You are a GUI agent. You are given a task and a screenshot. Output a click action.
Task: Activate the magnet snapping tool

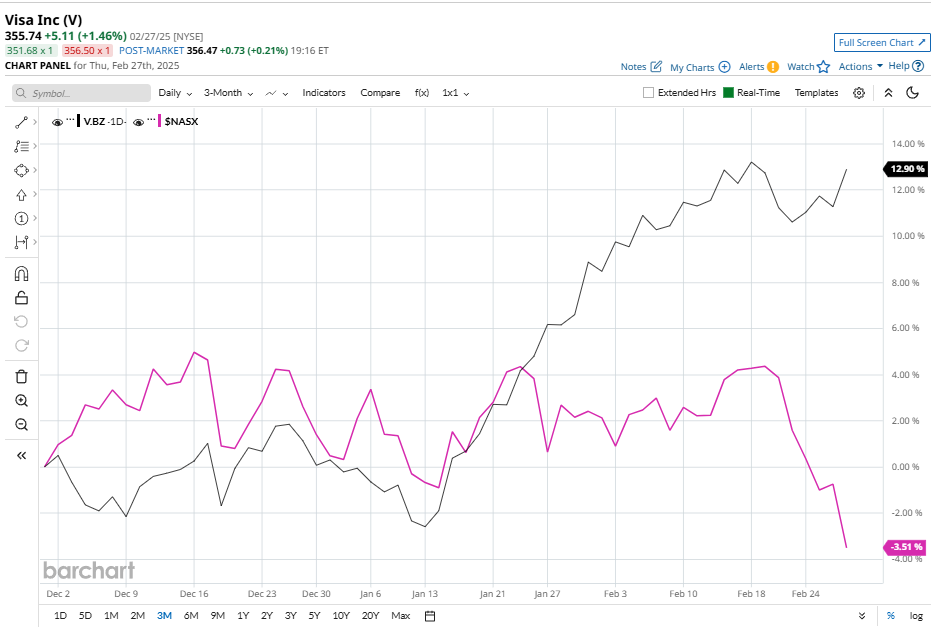coord(21,272)
